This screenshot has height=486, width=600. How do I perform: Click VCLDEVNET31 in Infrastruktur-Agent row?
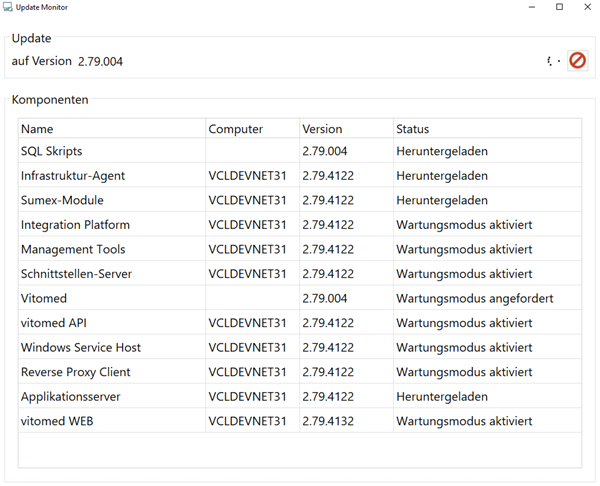(x=247, y=176)
